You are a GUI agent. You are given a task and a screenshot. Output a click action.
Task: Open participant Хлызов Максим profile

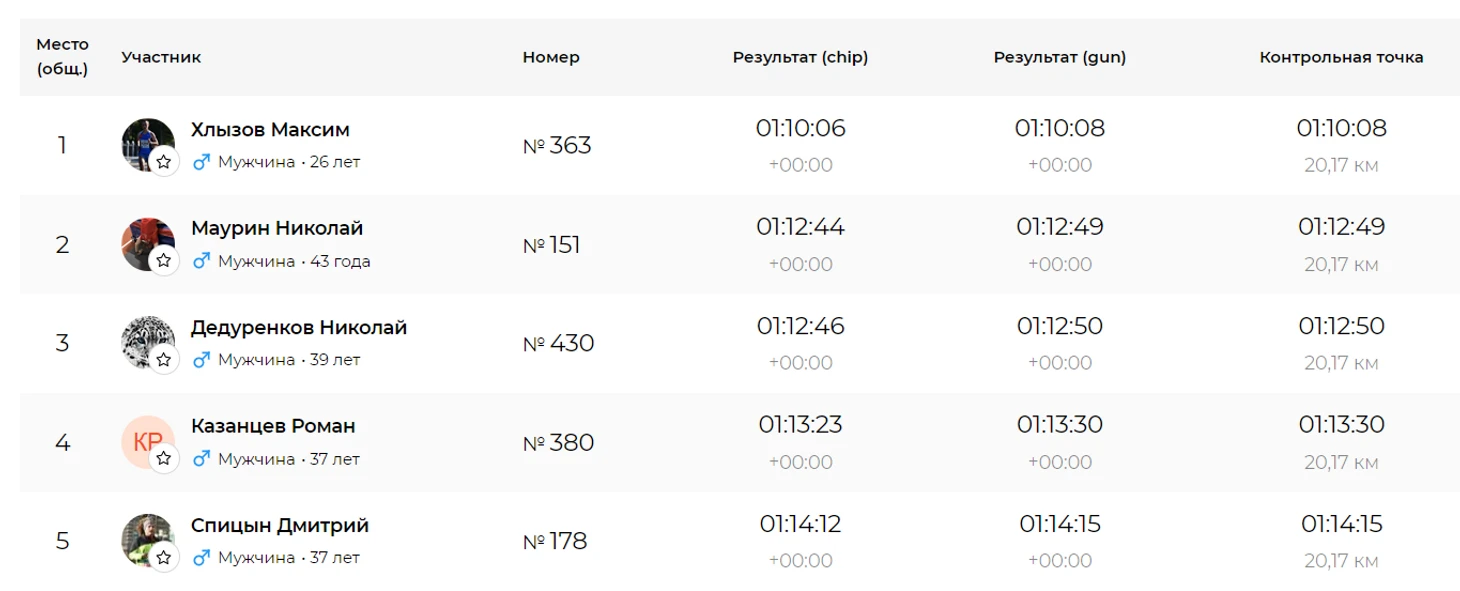[270, 130]
